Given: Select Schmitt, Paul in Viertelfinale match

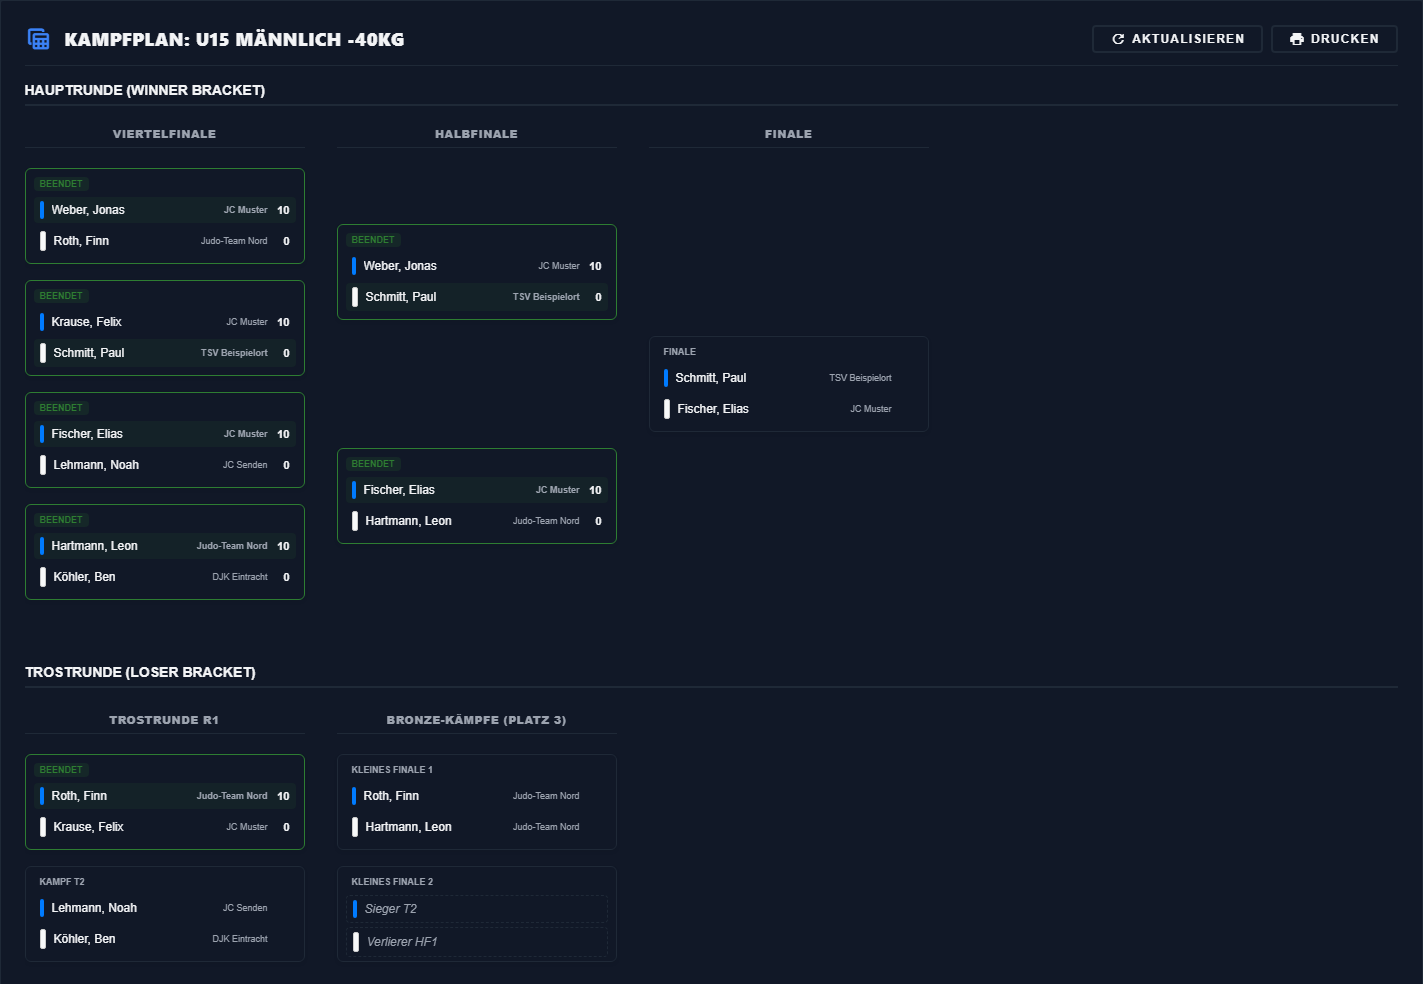Looking at the screenshot, I should pyautogui.click(x=165, y=353).
